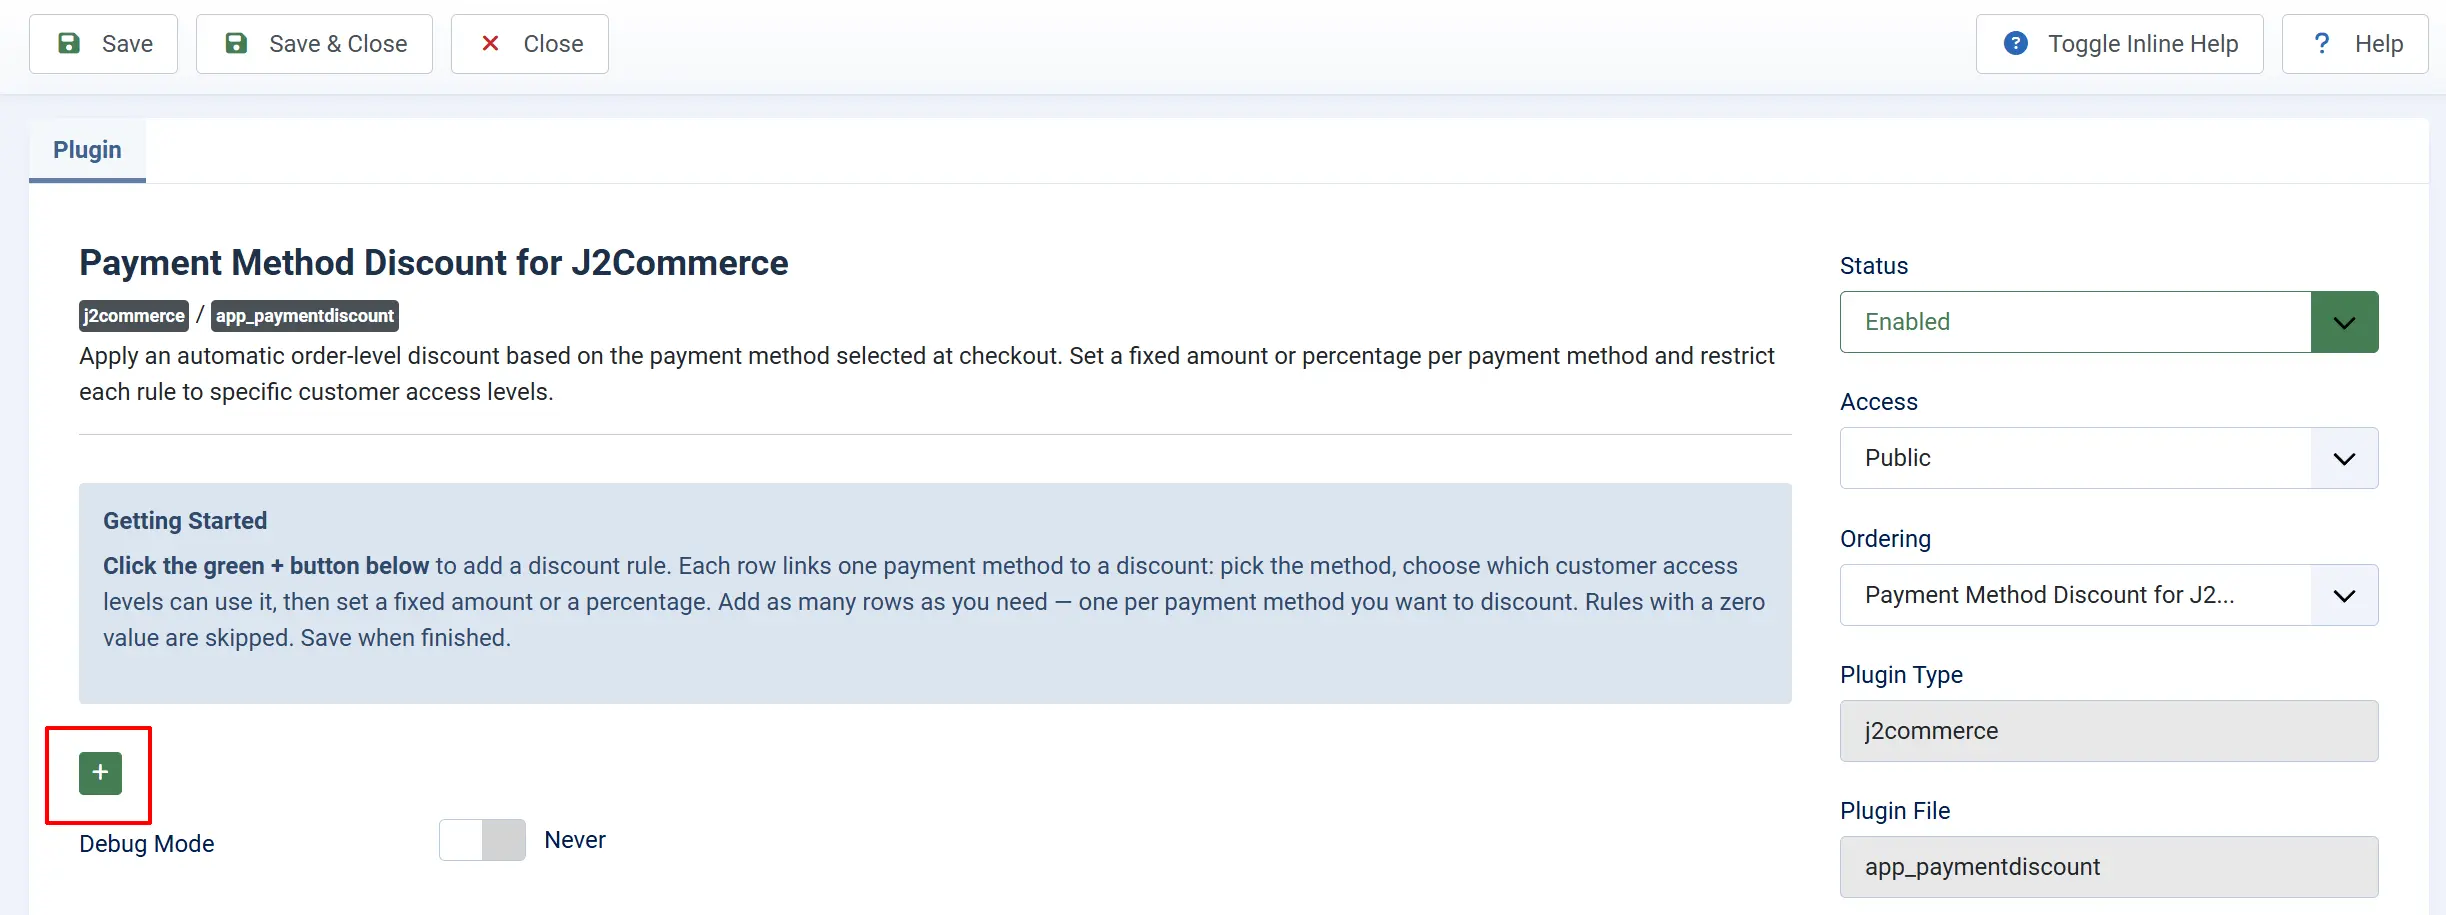Switch to the Plugin tab
Image resolution: width=2446 pixels, height=915 pixels.
point(87,150)
